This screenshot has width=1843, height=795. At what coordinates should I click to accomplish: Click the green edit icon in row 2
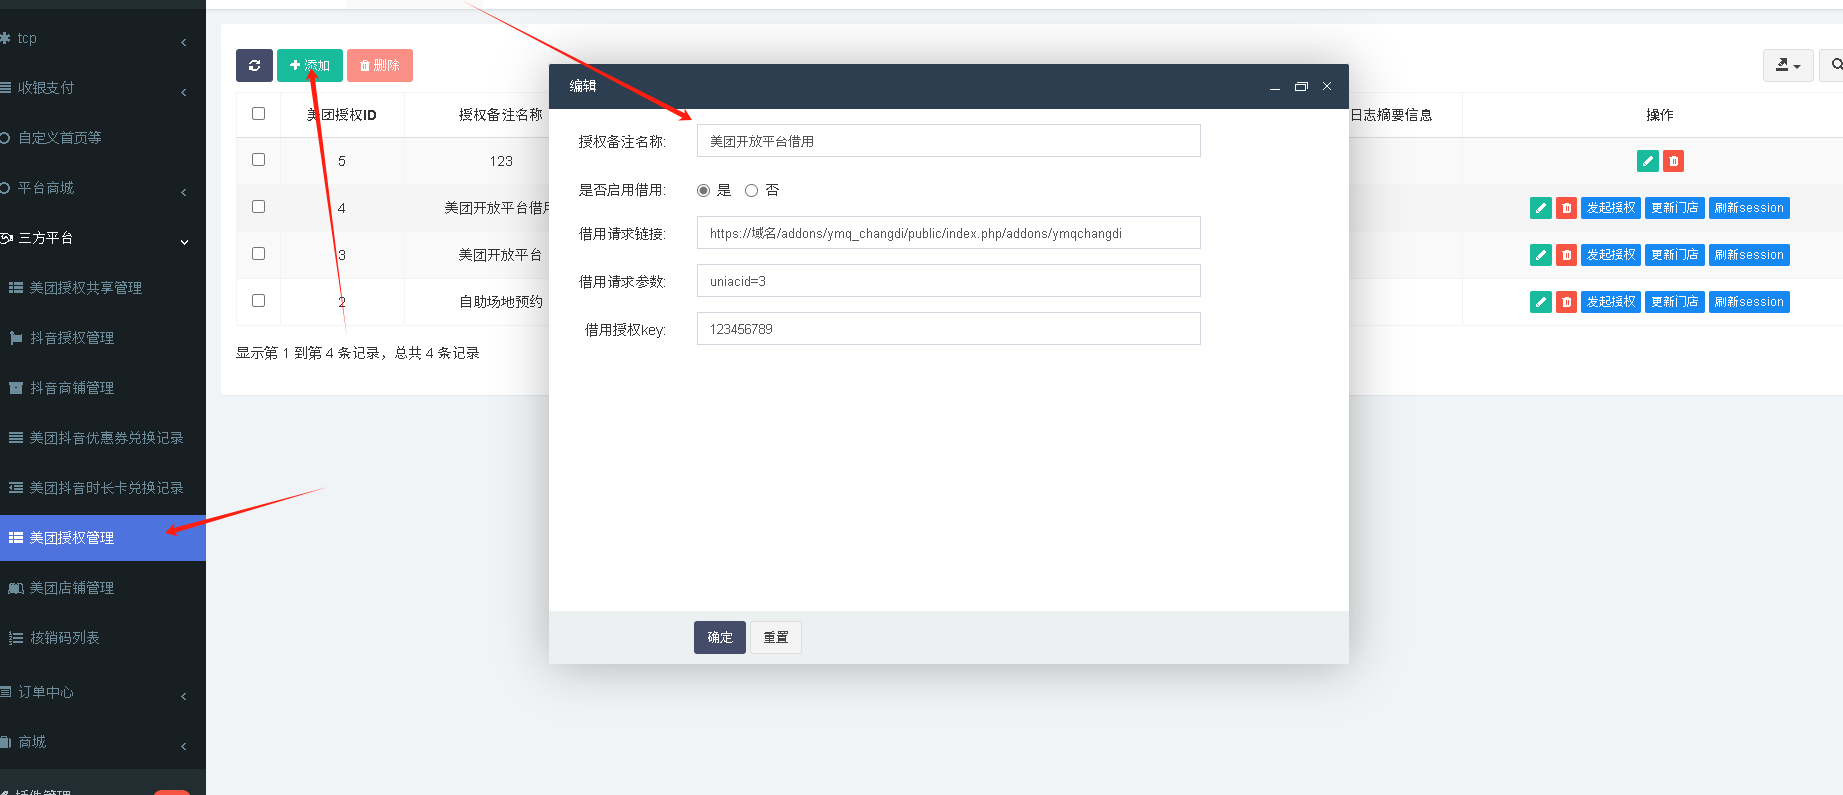tap(1541, 302)
